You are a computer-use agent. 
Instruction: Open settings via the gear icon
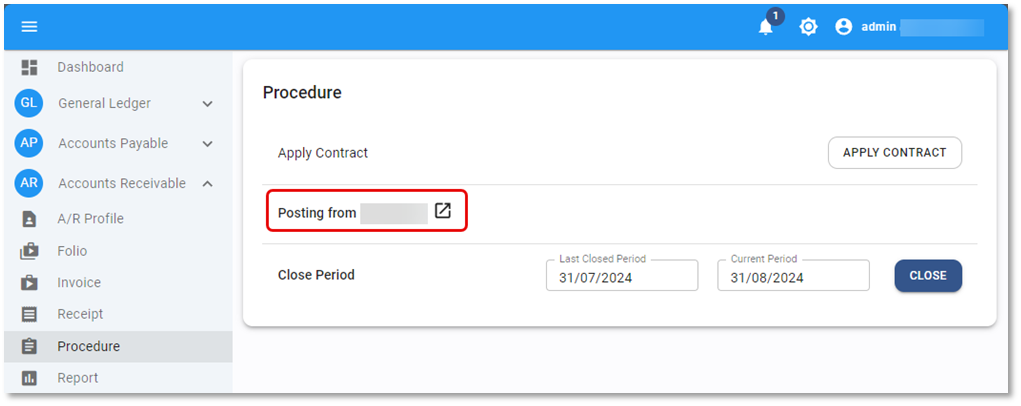click(x=808, y=27)
